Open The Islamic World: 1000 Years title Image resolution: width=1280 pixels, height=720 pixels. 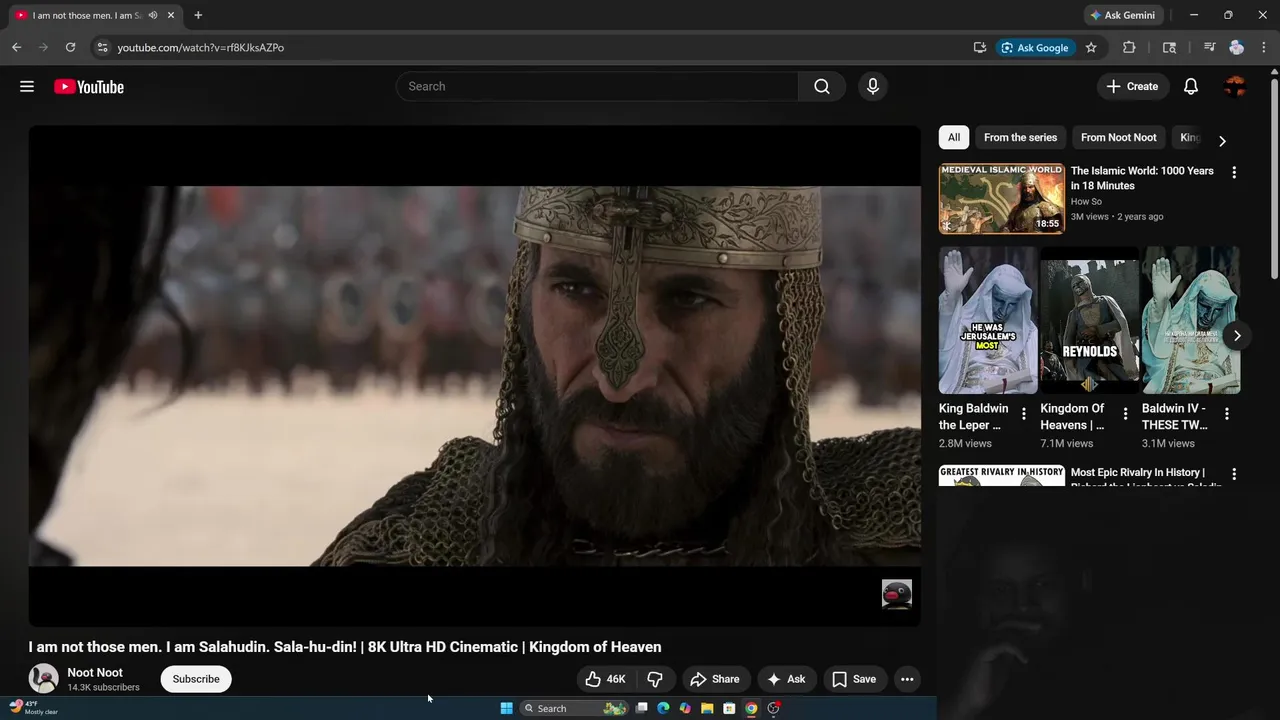point(1142,178)
